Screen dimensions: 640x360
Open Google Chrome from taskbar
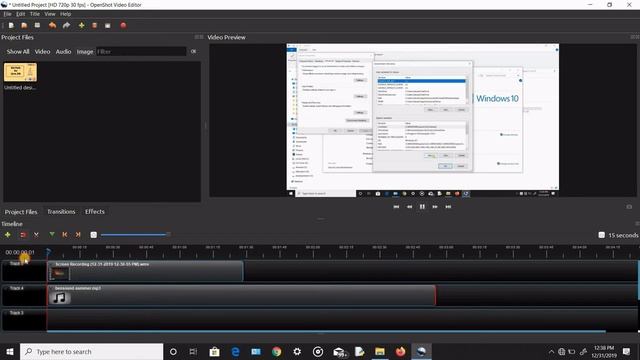click(x=276, y=351)
